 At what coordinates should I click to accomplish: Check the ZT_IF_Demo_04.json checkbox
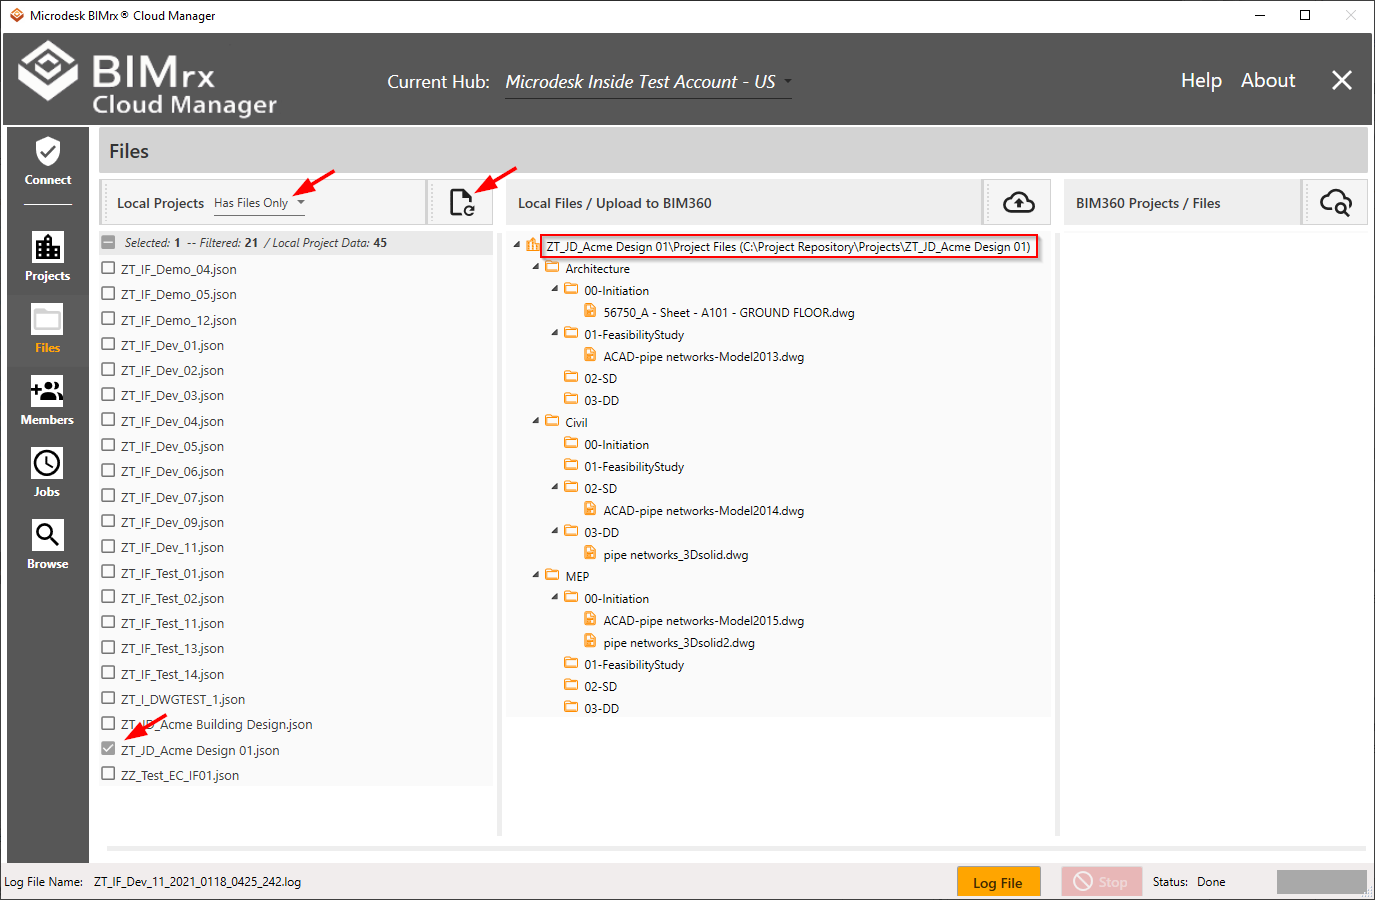pos(108,268)
